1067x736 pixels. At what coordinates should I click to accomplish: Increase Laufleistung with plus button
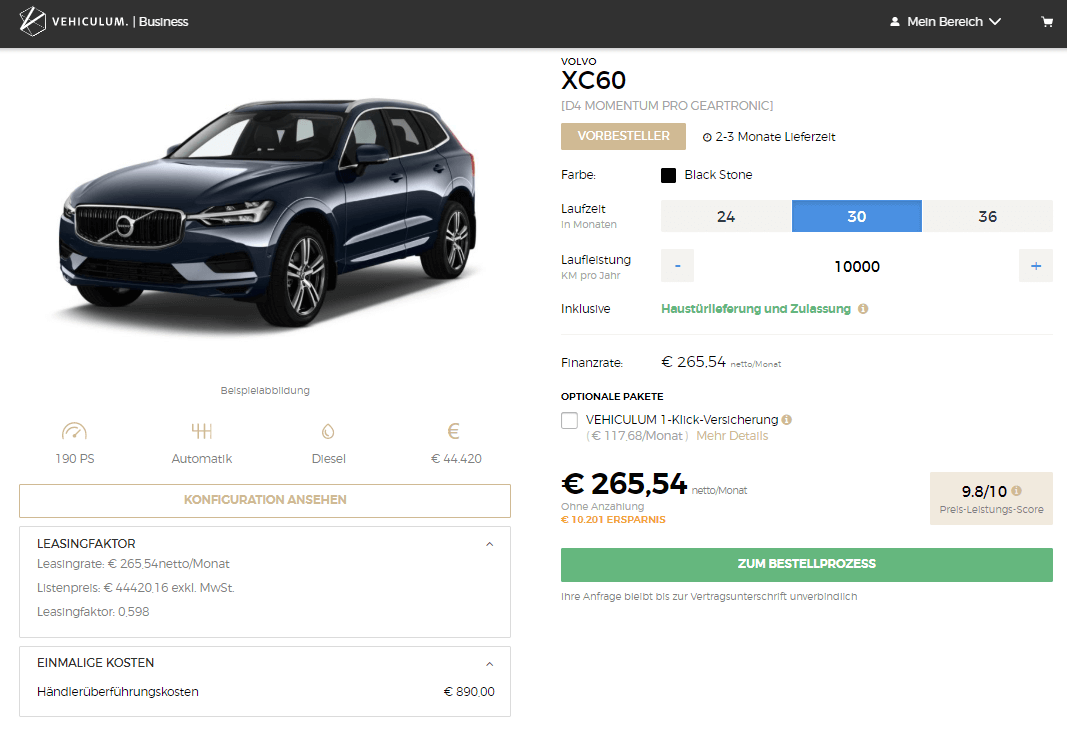point(1035,266)
